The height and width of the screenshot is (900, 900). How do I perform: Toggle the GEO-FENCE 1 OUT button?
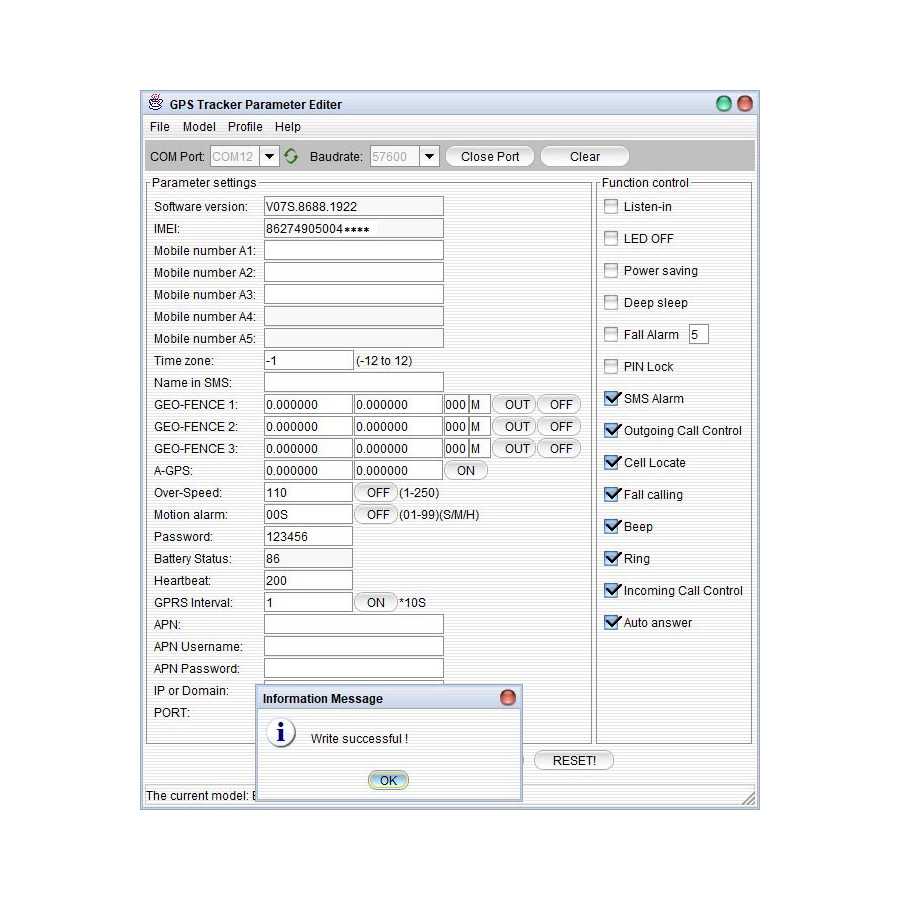point(517,405)
